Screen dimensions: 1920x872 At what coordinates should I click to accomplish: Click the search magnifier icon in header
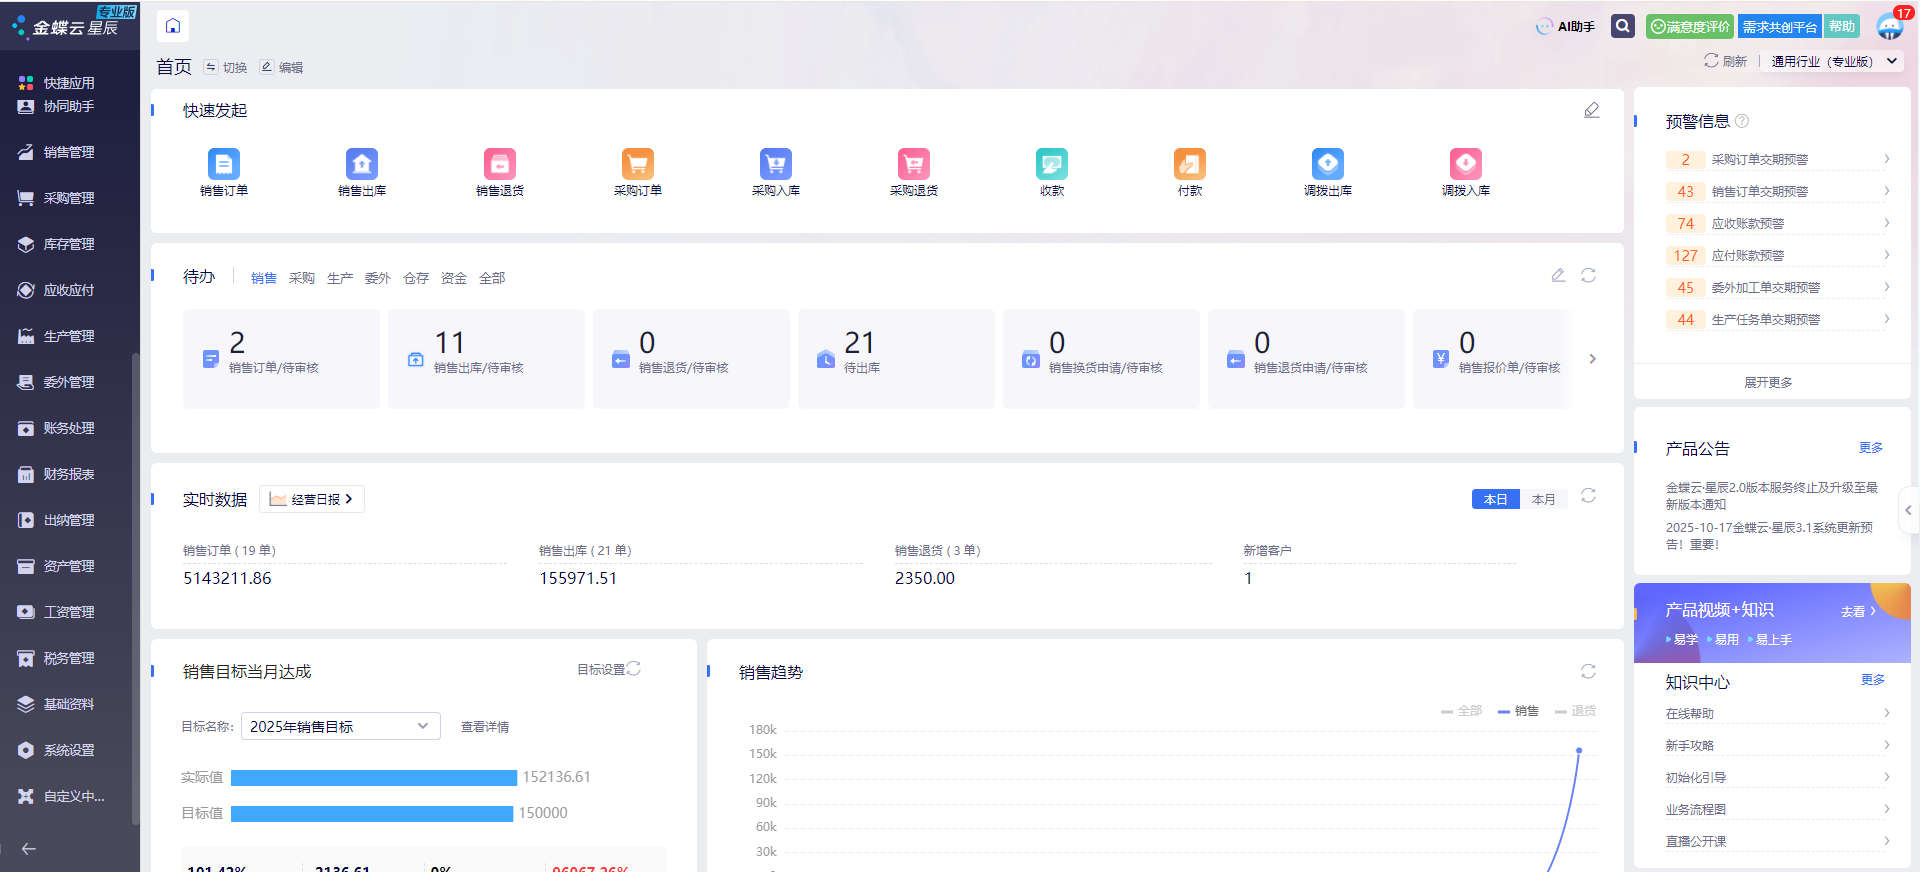coord(1623,26)
